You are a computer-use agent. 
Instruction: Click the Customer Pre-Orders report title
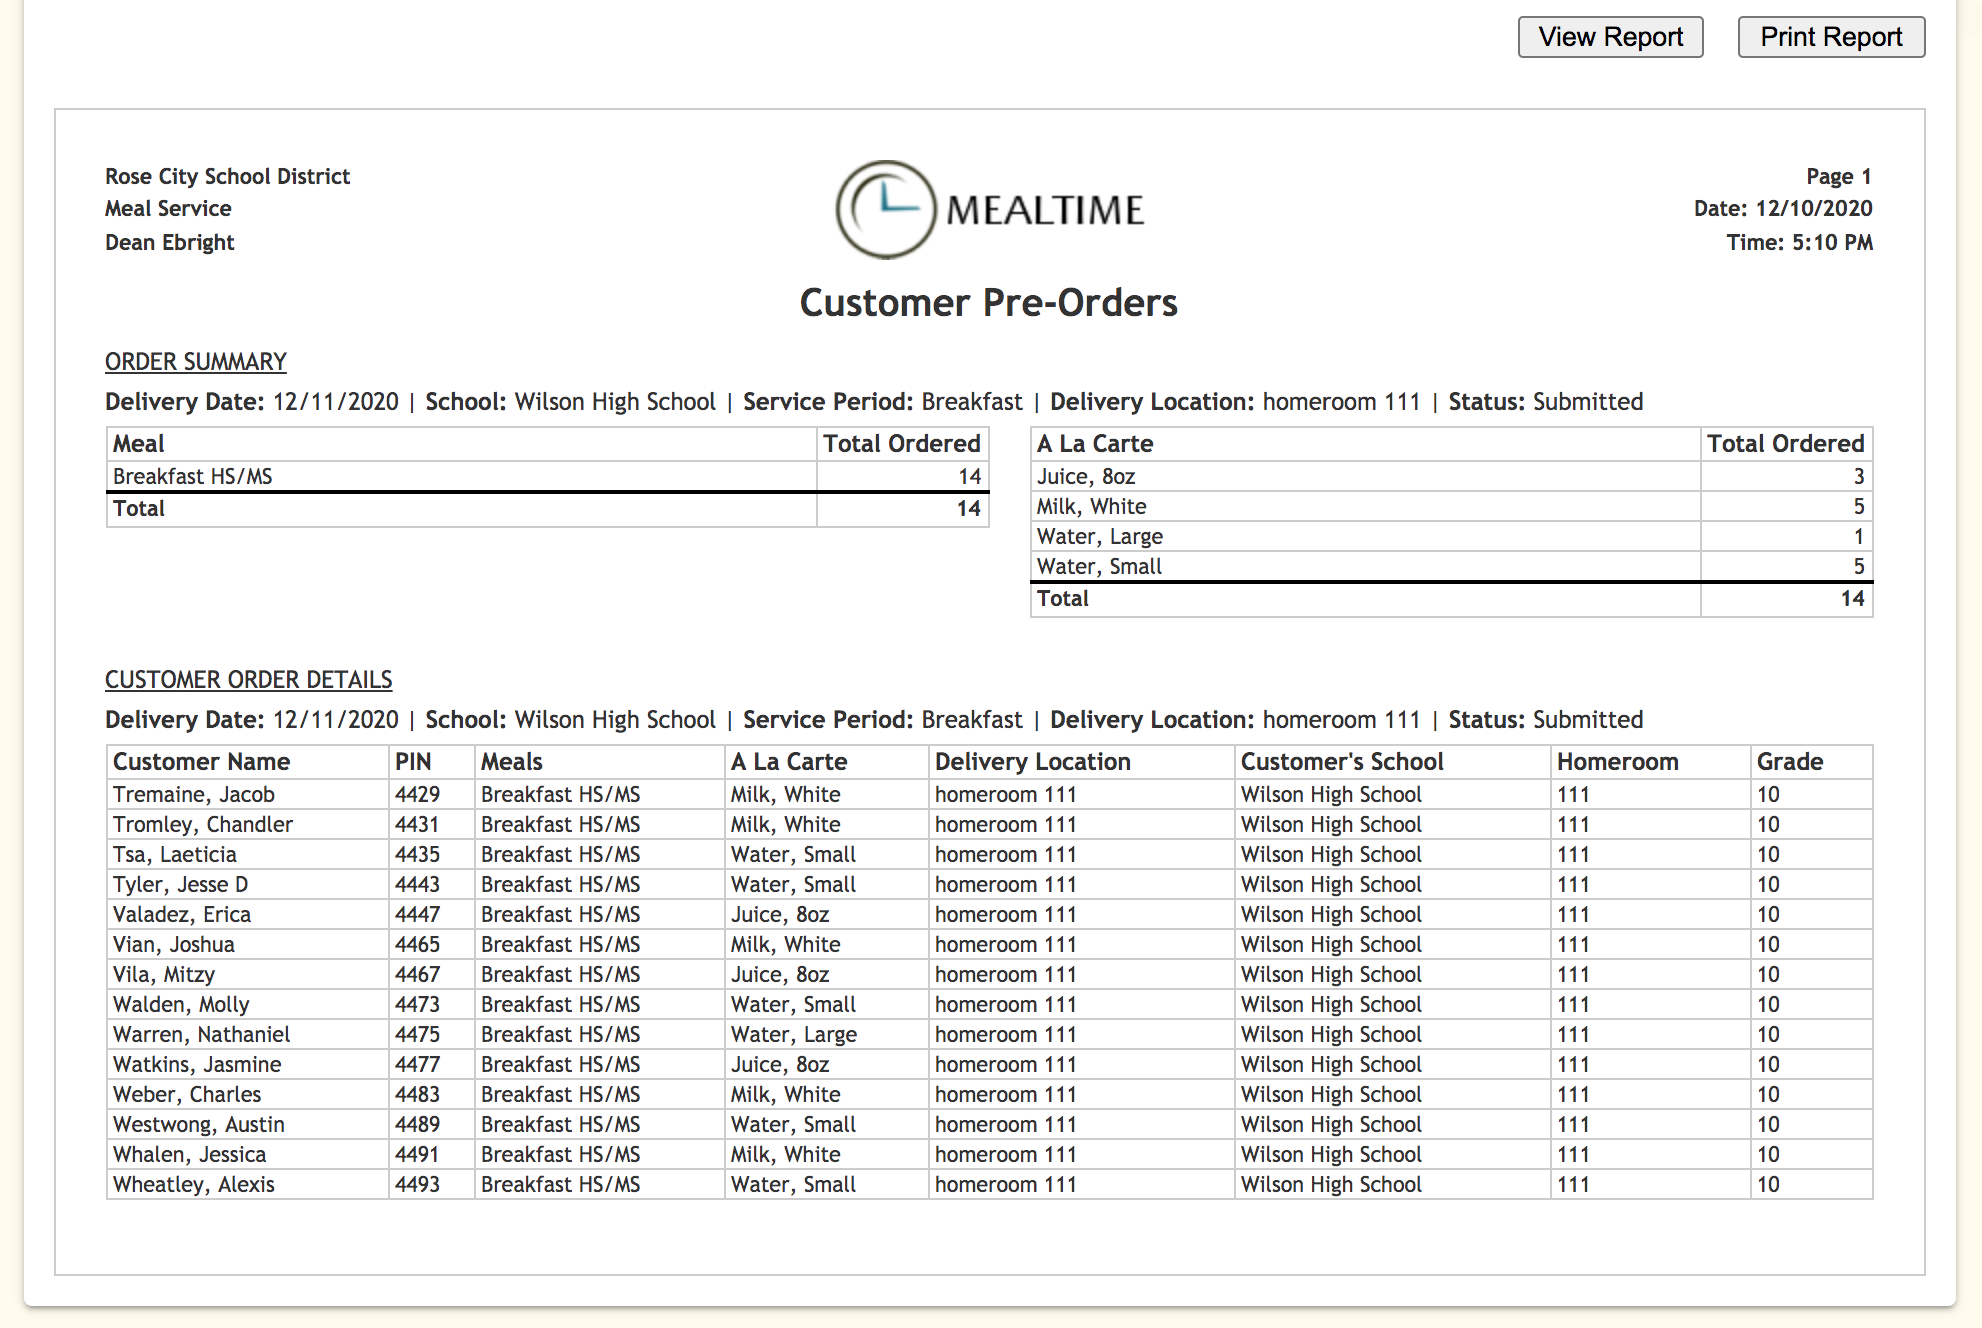click(988, 303)
